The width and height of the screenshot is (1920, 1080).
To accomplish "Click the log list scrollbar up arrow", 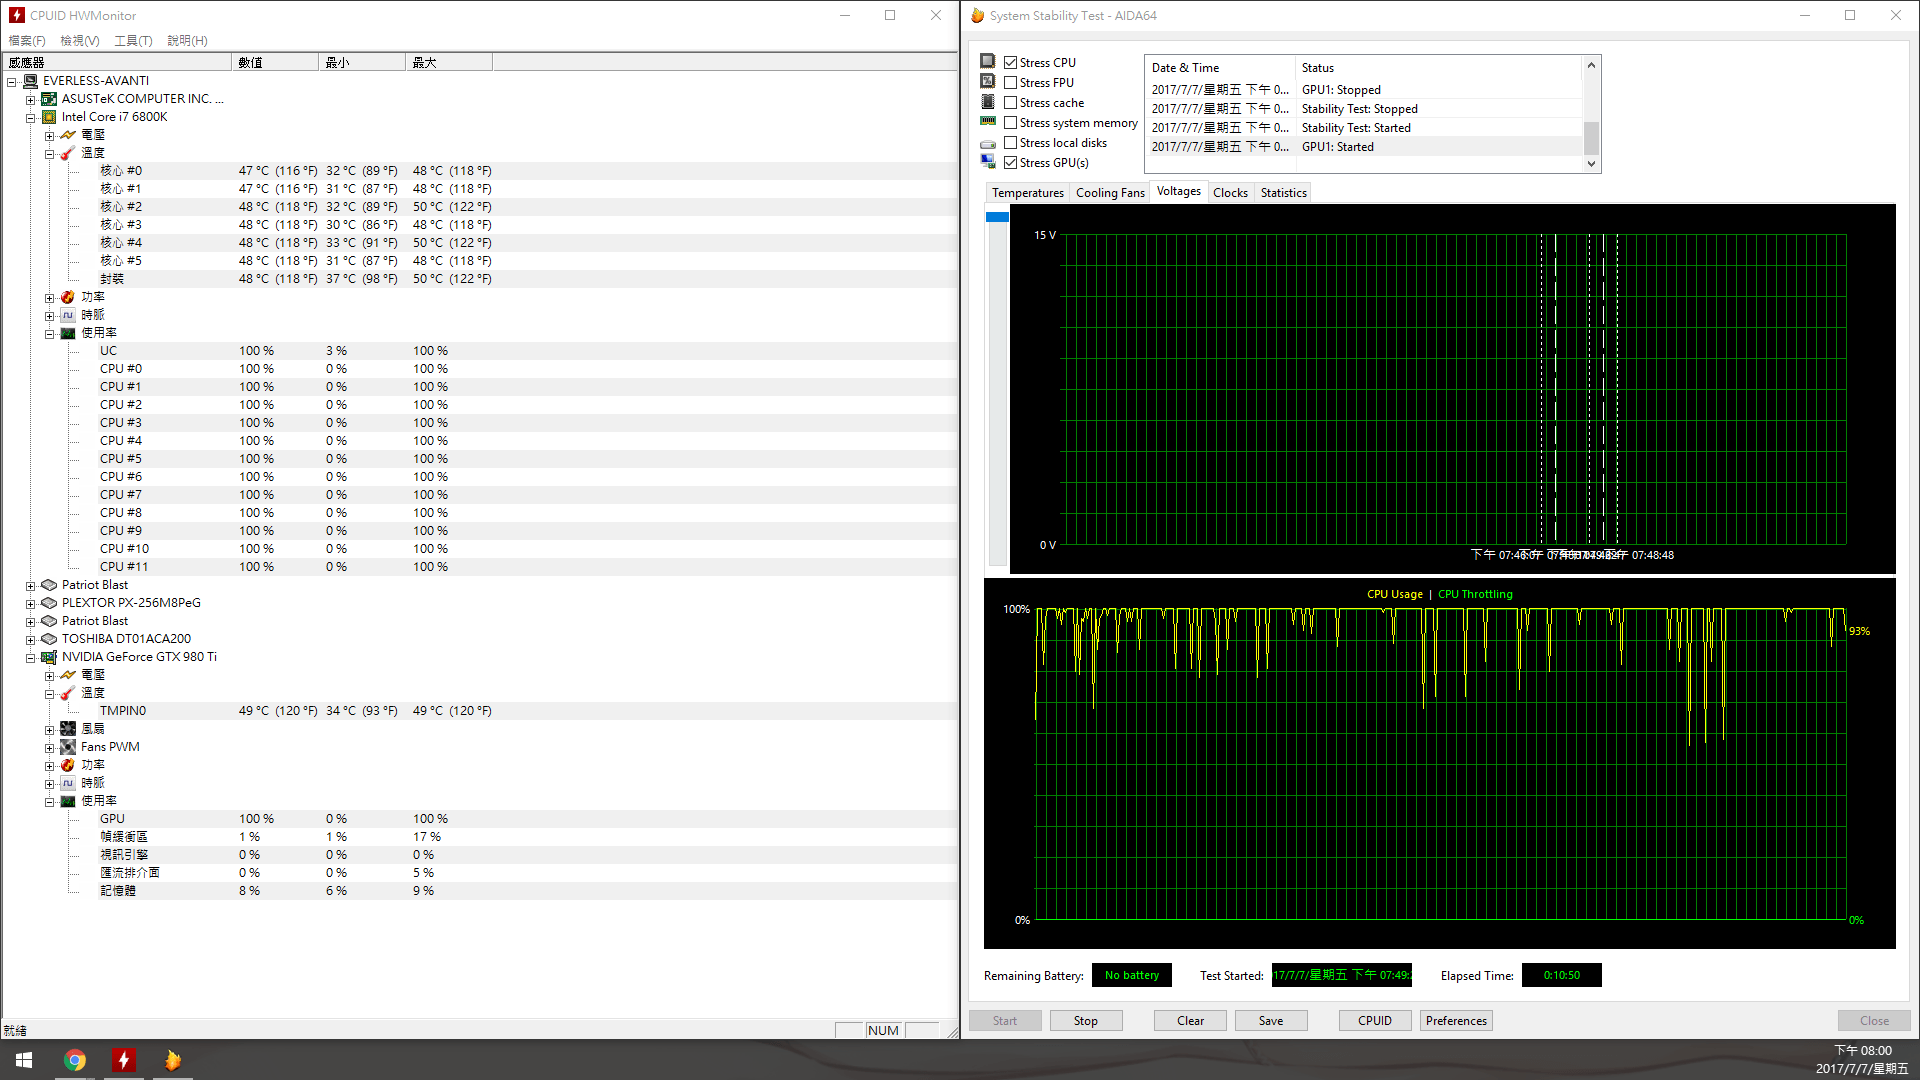I will pos(1592,65).
